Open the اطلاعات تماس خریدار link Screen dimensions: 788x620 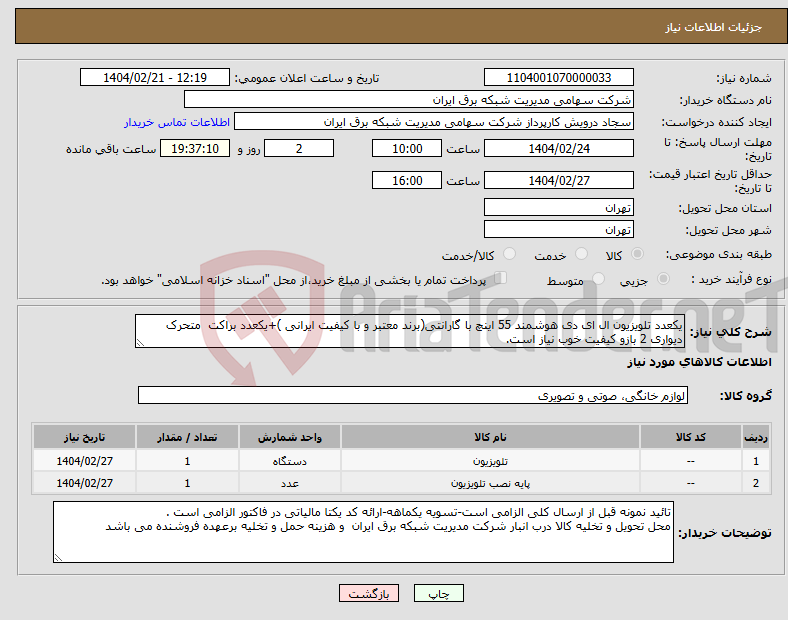[x=177, y=122]
